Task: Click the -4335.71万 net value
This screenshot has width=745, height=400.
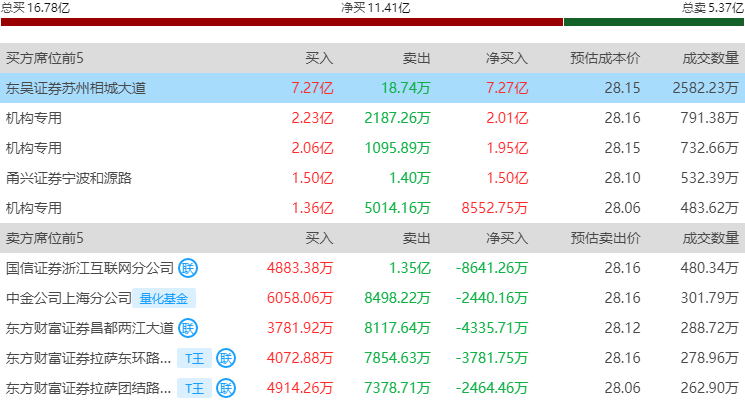Action: coord(492,328)
